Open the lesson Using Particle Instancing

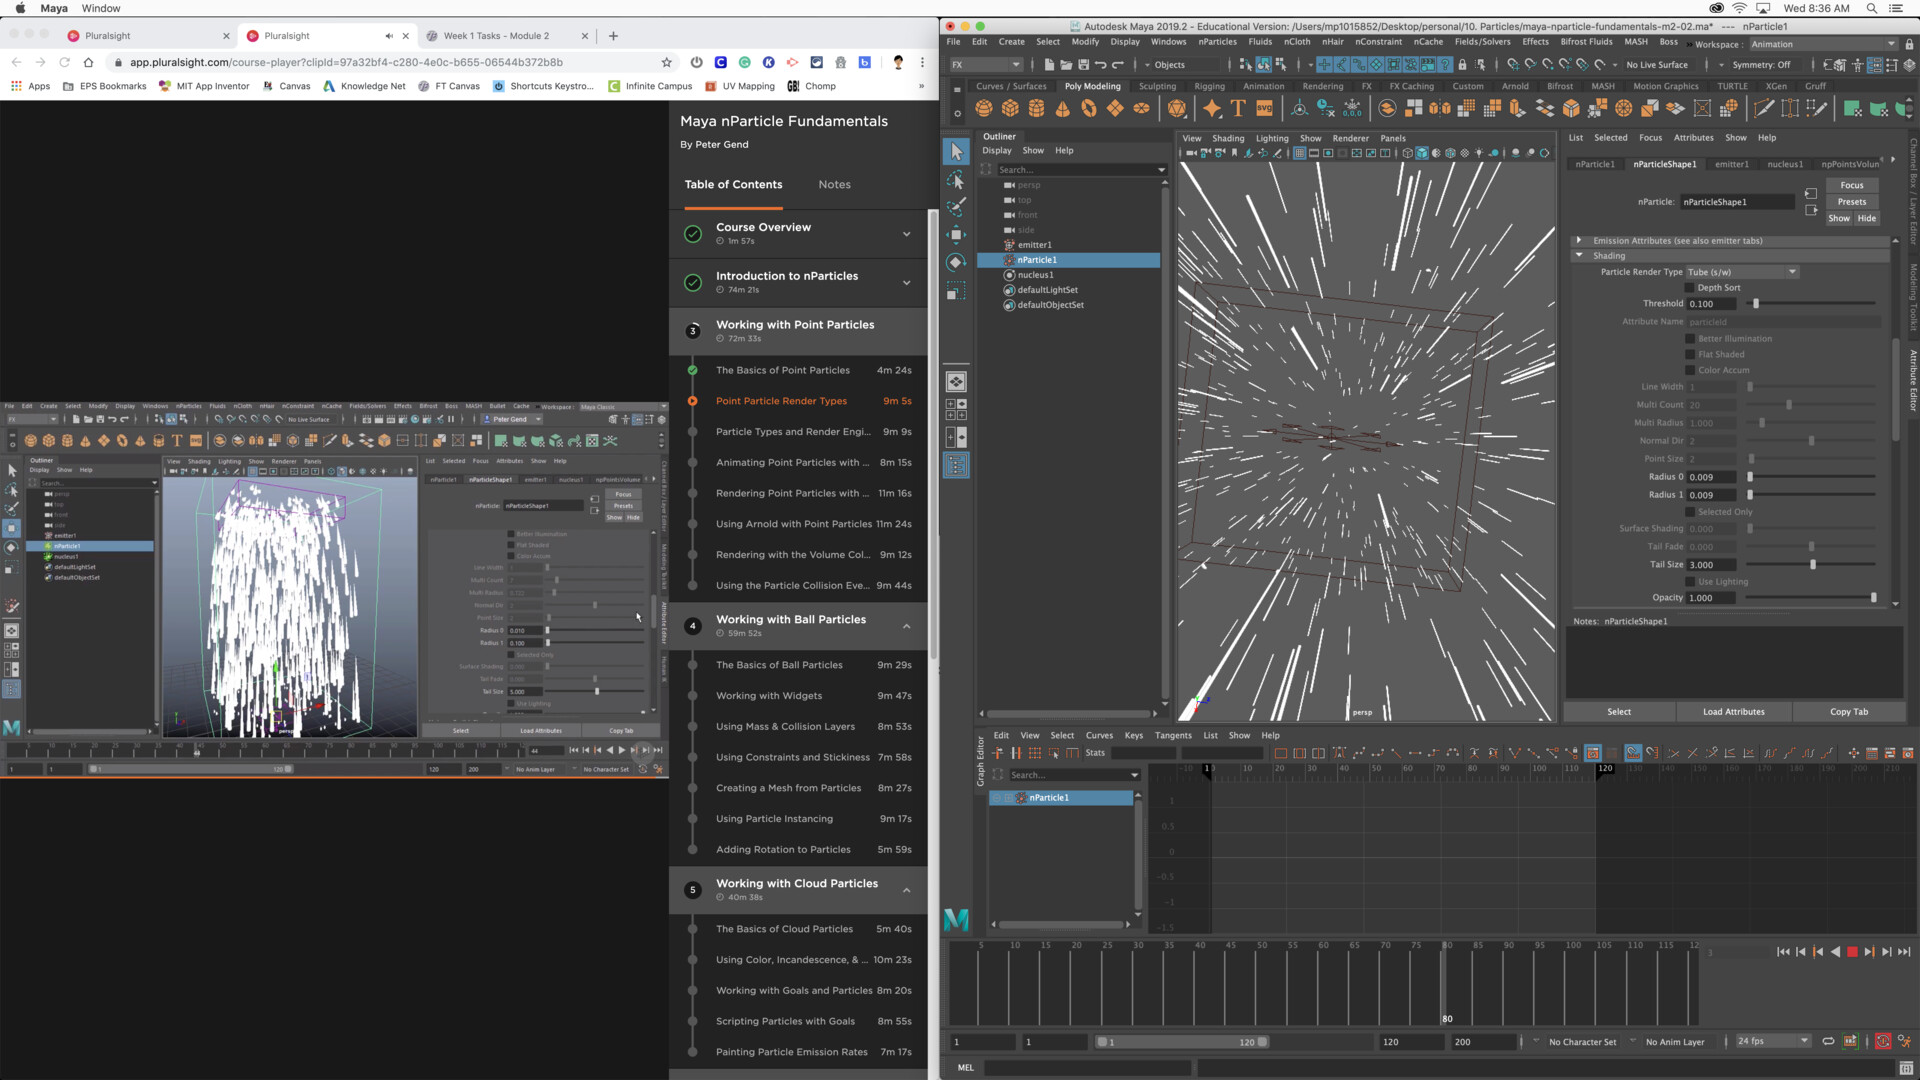(775, 818)
